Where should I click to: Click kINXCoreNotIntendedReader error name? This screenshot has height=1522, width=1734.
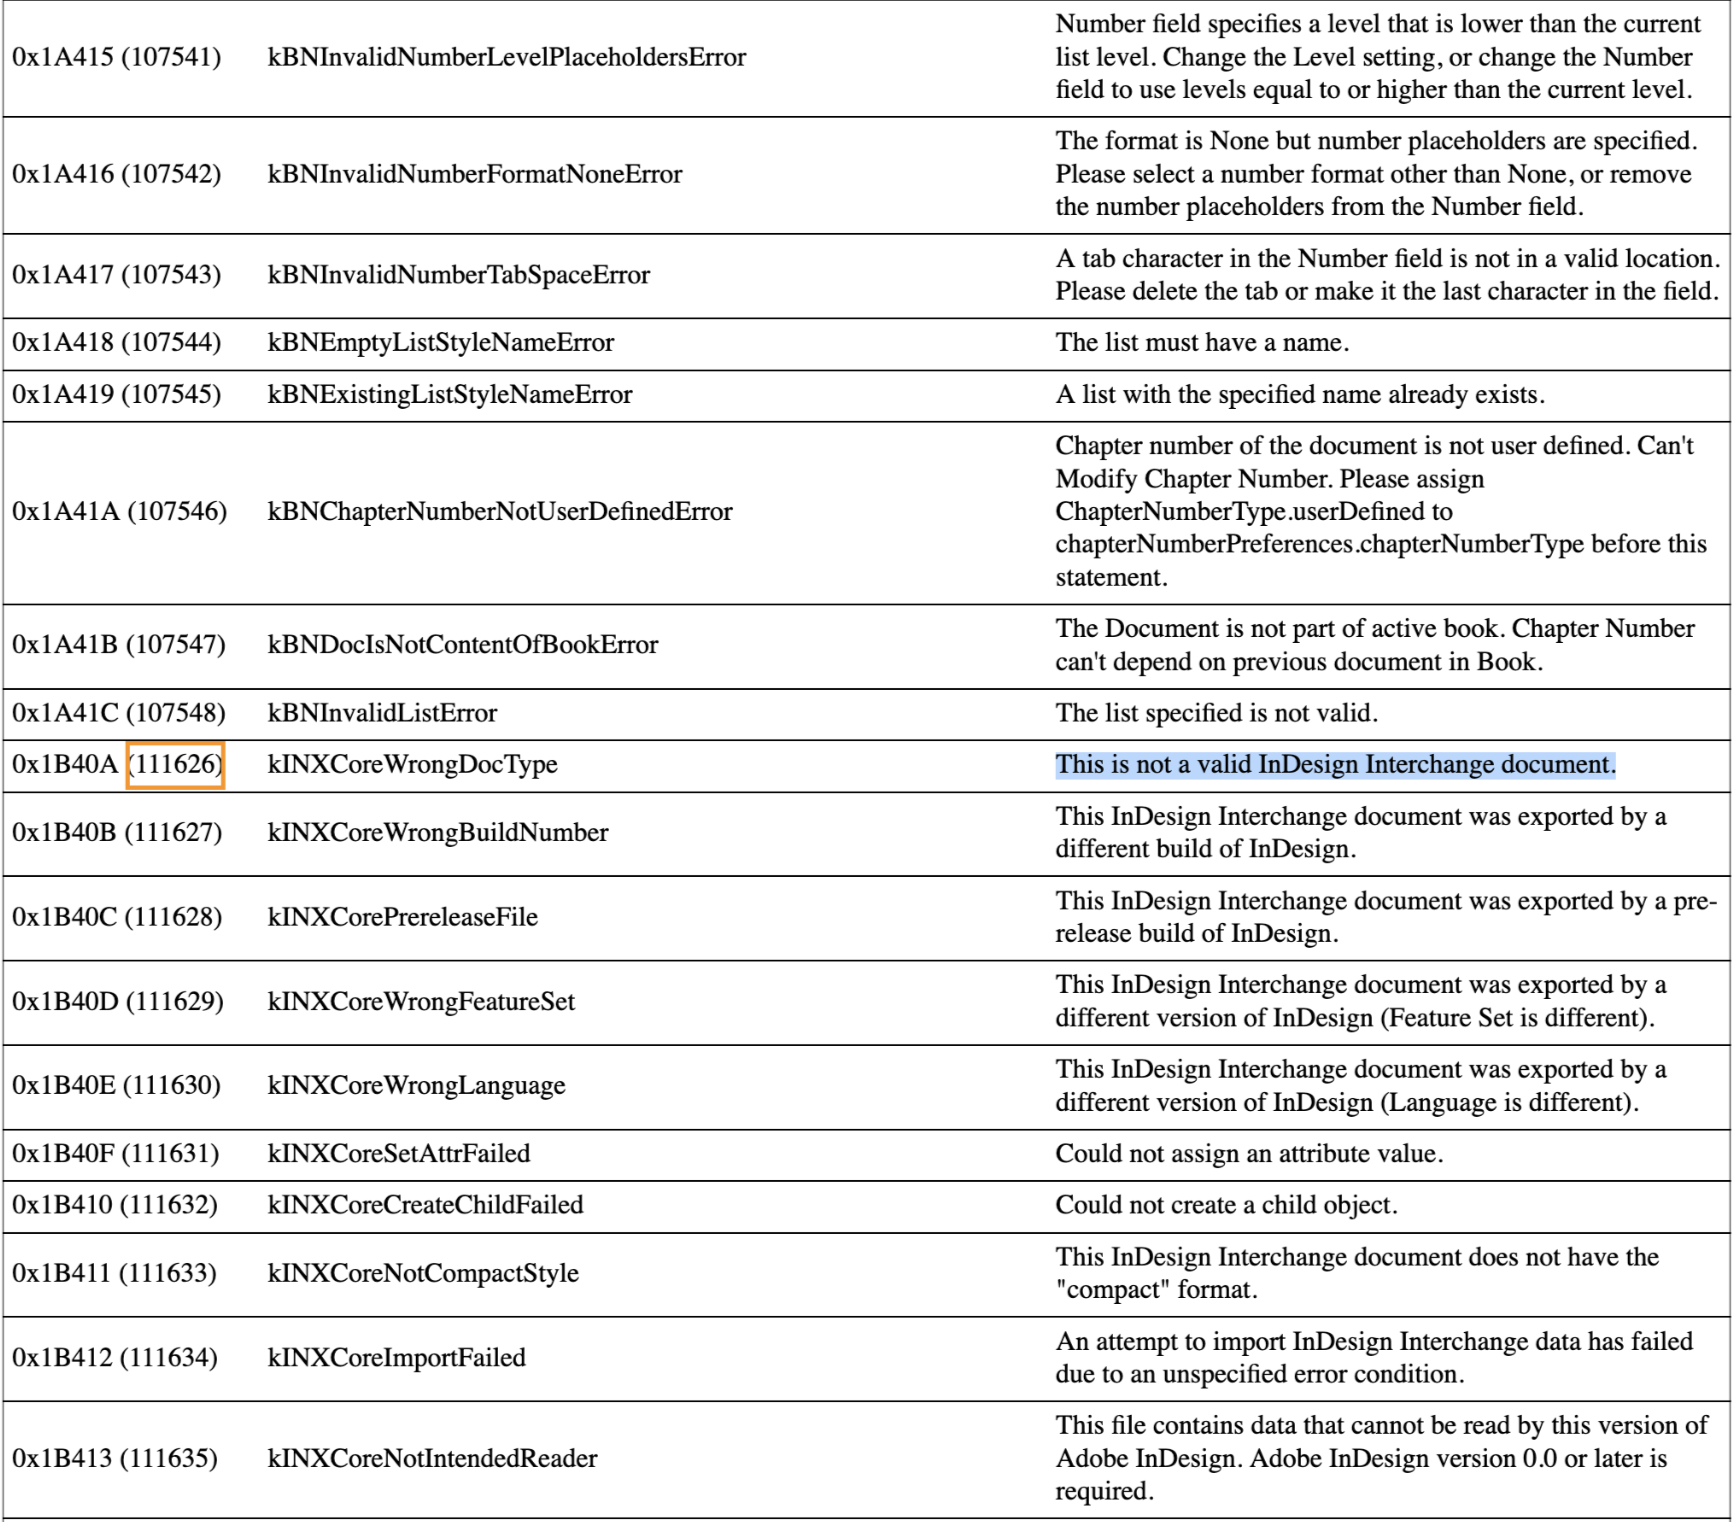(432, 1458)
